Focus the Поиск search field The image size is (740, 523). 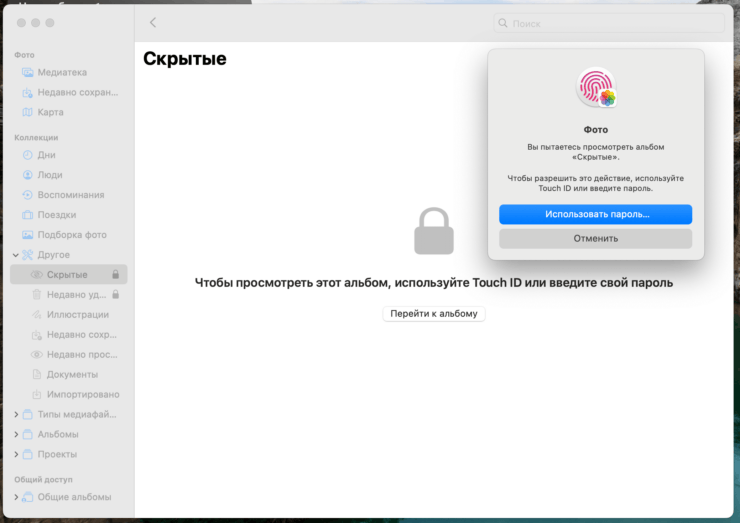pos(609,23)
